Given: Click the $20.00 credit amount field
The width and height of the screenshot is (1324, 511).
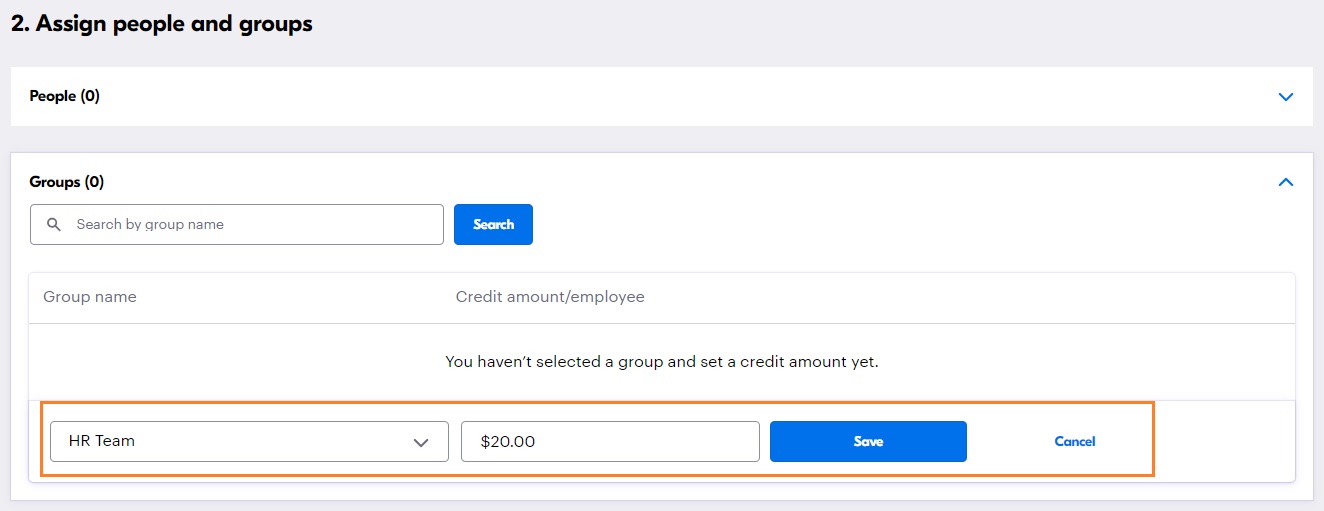Looking at the screenshot, I should click(x=610, y=441).
